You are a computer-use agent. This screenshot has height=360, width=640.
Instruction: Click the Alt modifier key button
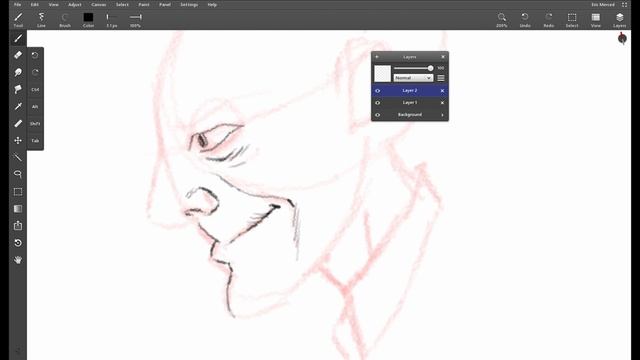click(x=35, y=107)
